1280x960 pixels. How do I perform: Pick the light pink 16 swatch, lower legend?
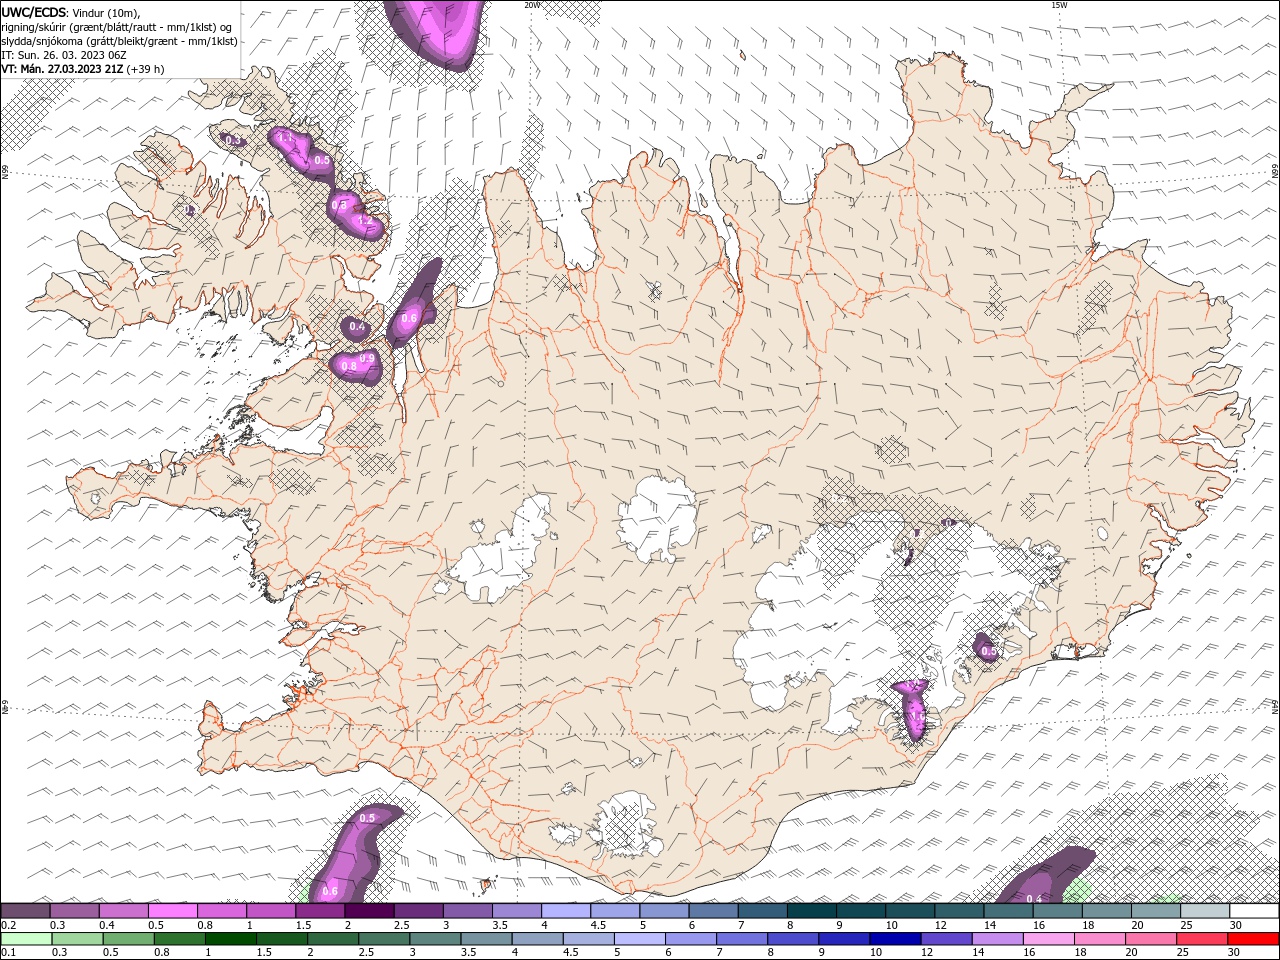click(1048, 939)
